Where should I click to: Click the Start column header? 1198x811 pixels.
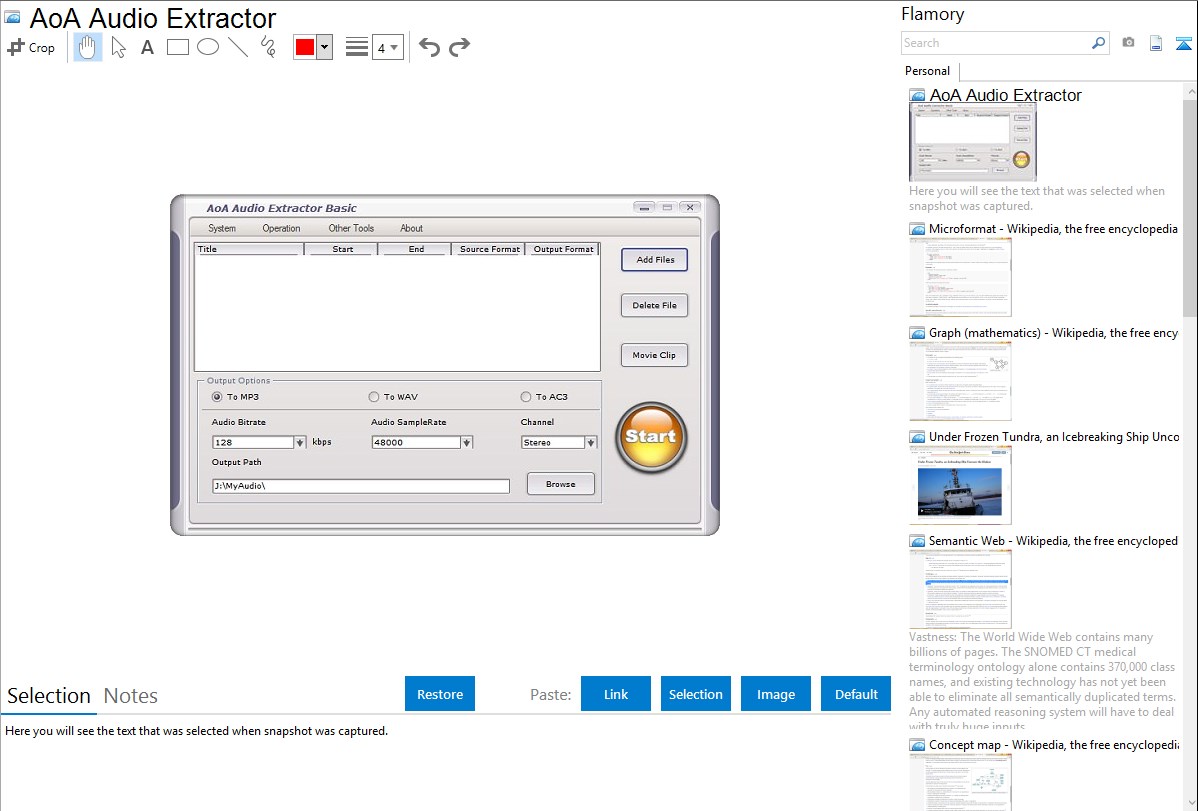342,249
